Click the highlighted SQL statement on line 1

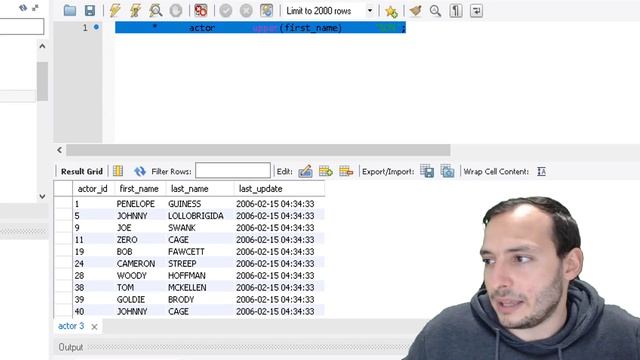pyautogui.click(x=260, y=28)
